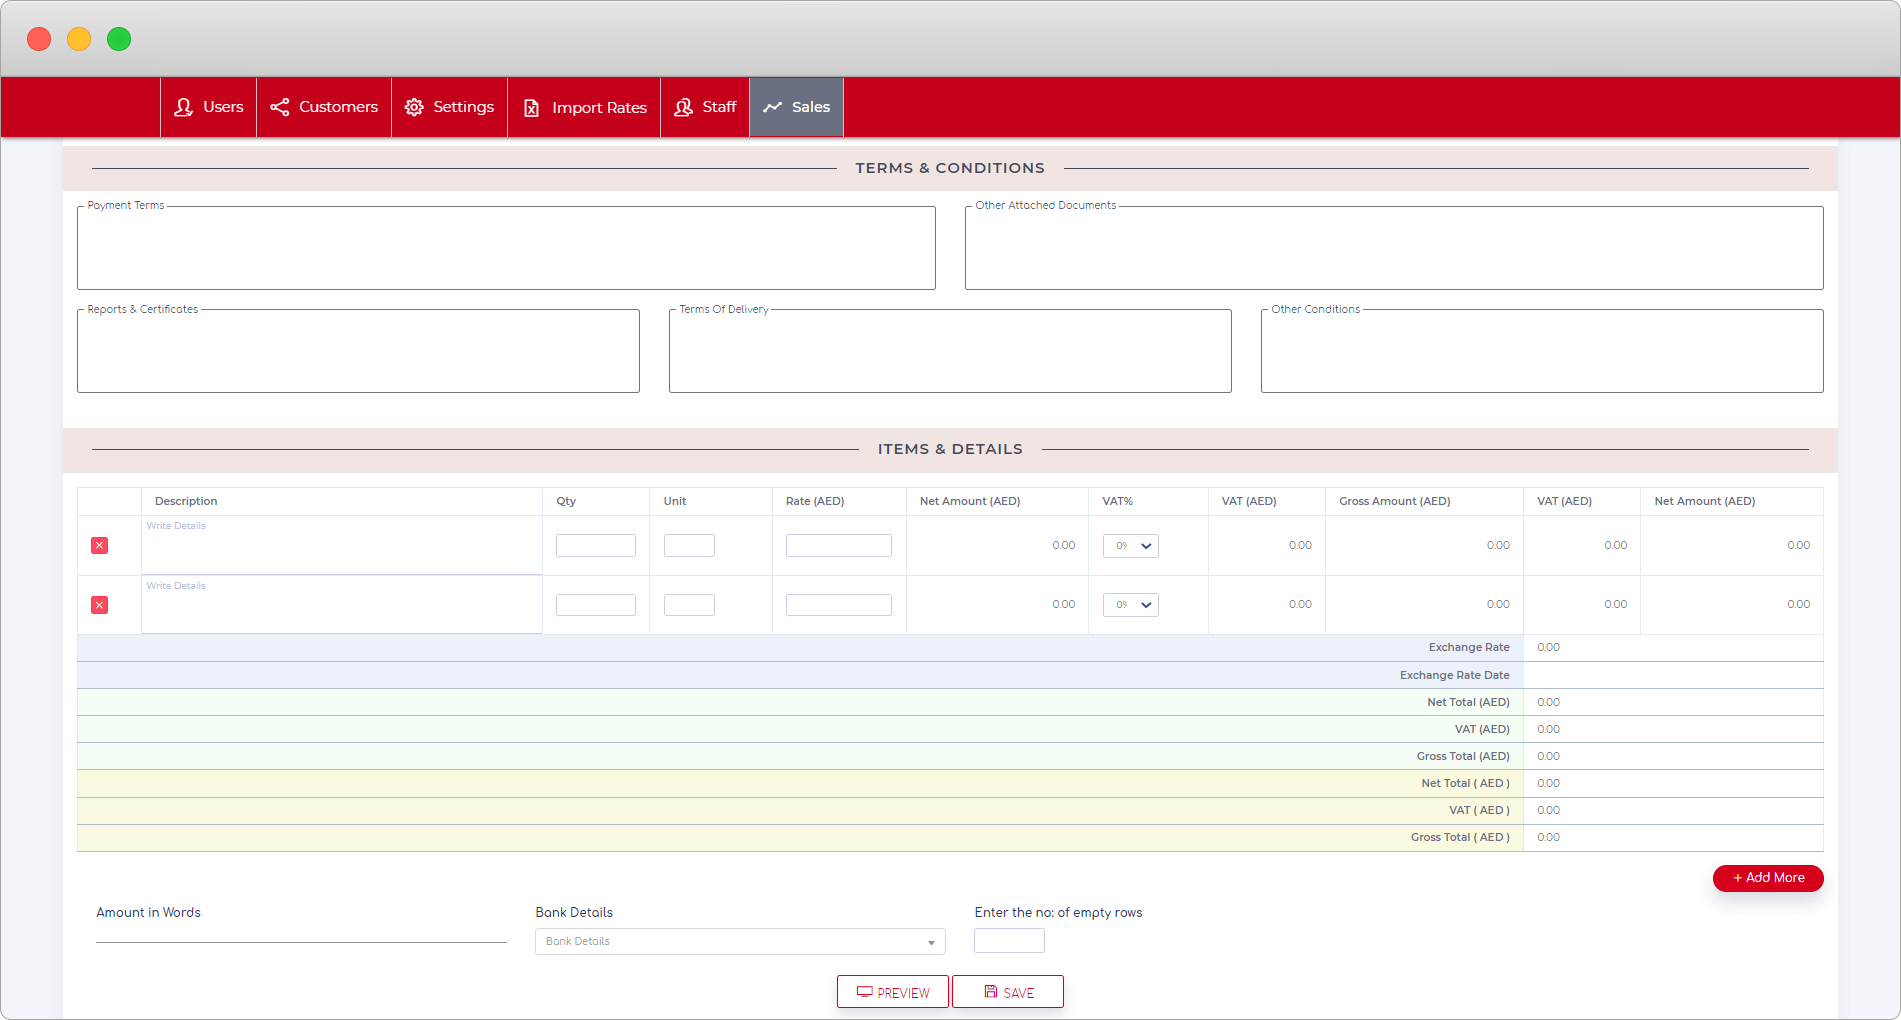Click the Settings gear icon
1901x1020 pixels.
[x=414, y=107]
